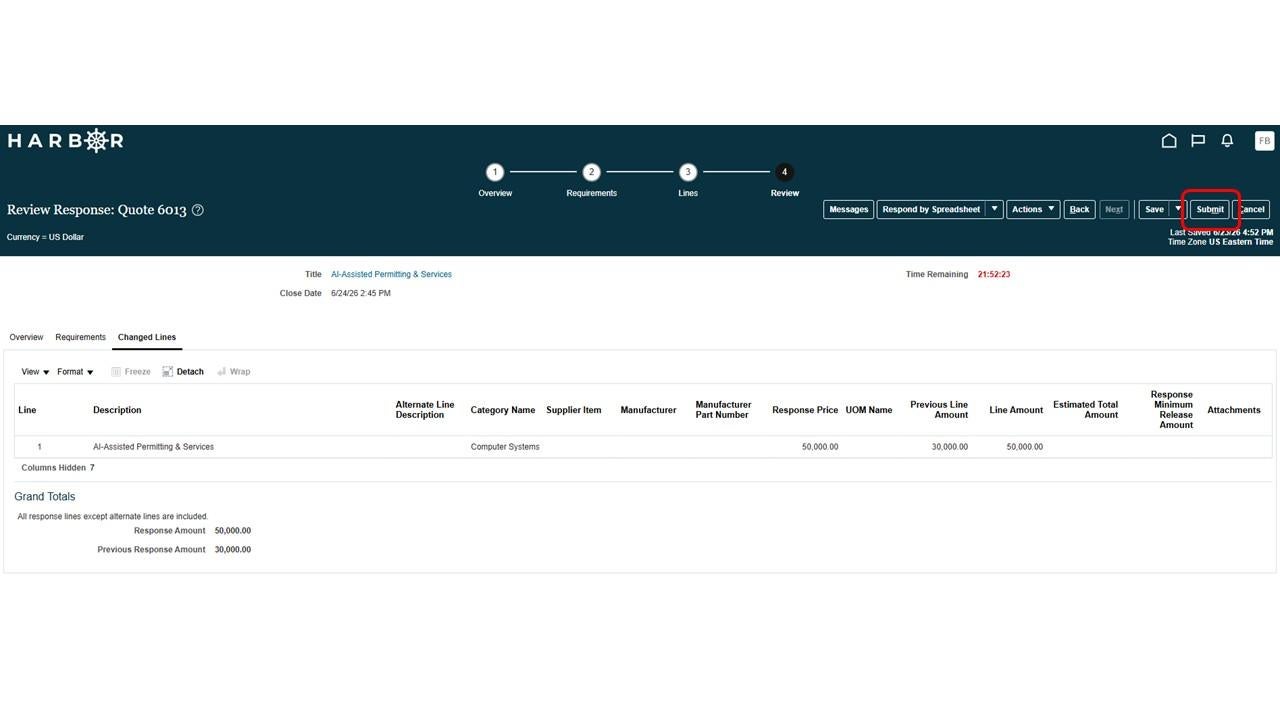
Task: Click the Messages button
Action: 848,209
